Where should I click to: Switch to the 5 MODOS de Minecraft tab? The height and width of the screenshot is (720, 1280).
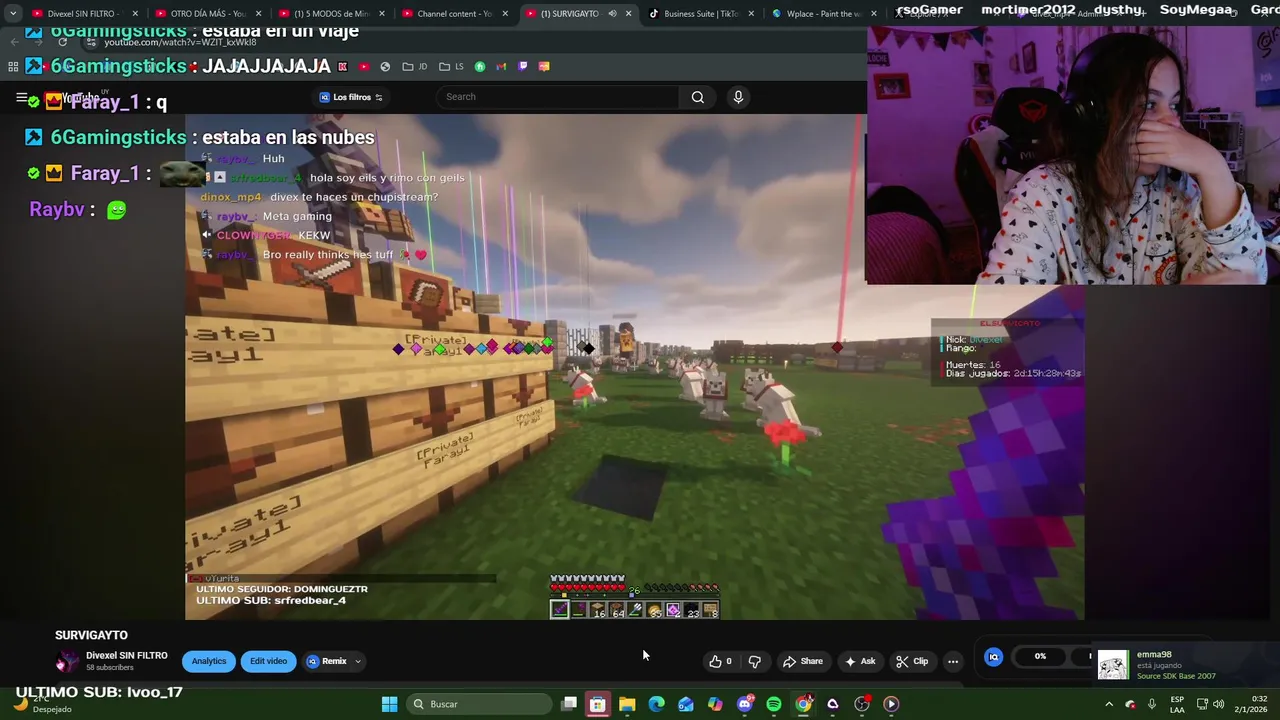[x=330, y=14]
